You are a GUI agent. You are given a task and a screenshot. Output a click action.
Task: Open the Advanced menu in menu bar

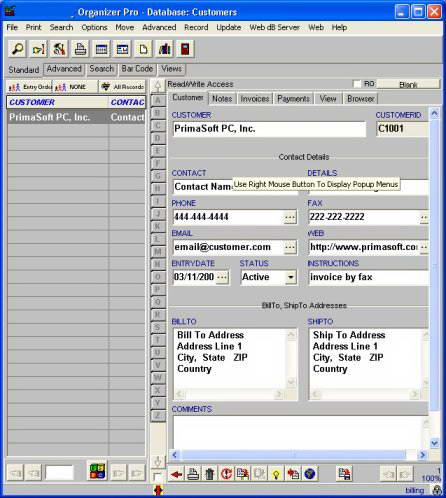(x=159, y=27)
